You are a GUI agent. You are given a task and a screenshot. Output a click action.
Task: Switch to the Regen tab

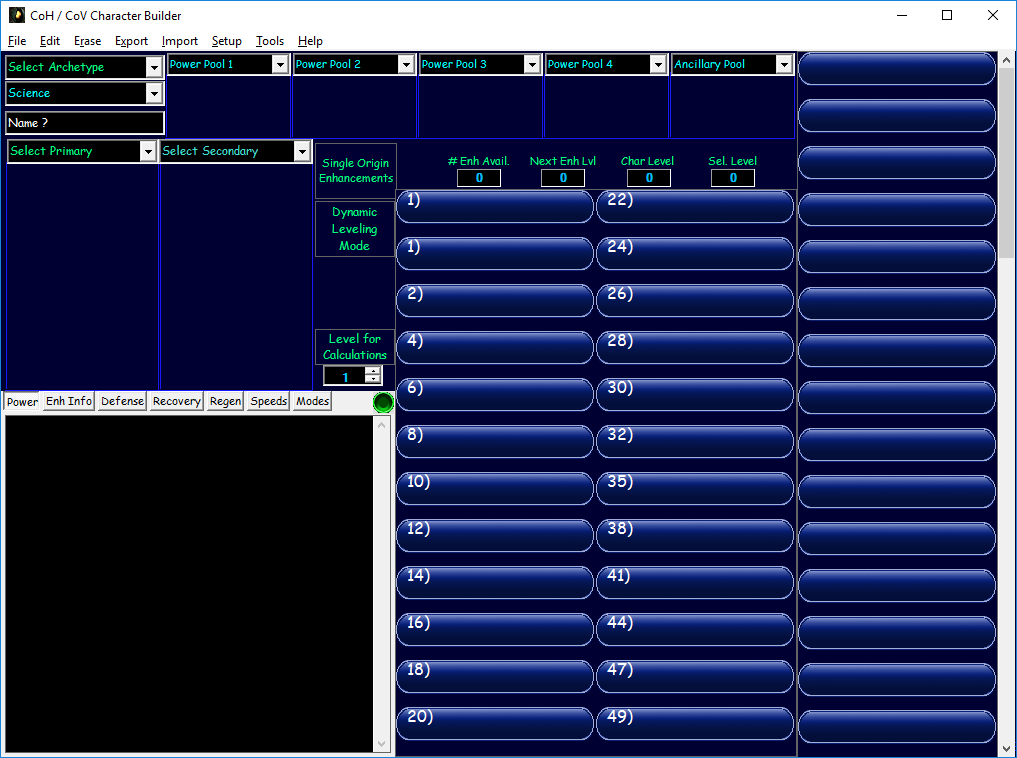(225, 401)
